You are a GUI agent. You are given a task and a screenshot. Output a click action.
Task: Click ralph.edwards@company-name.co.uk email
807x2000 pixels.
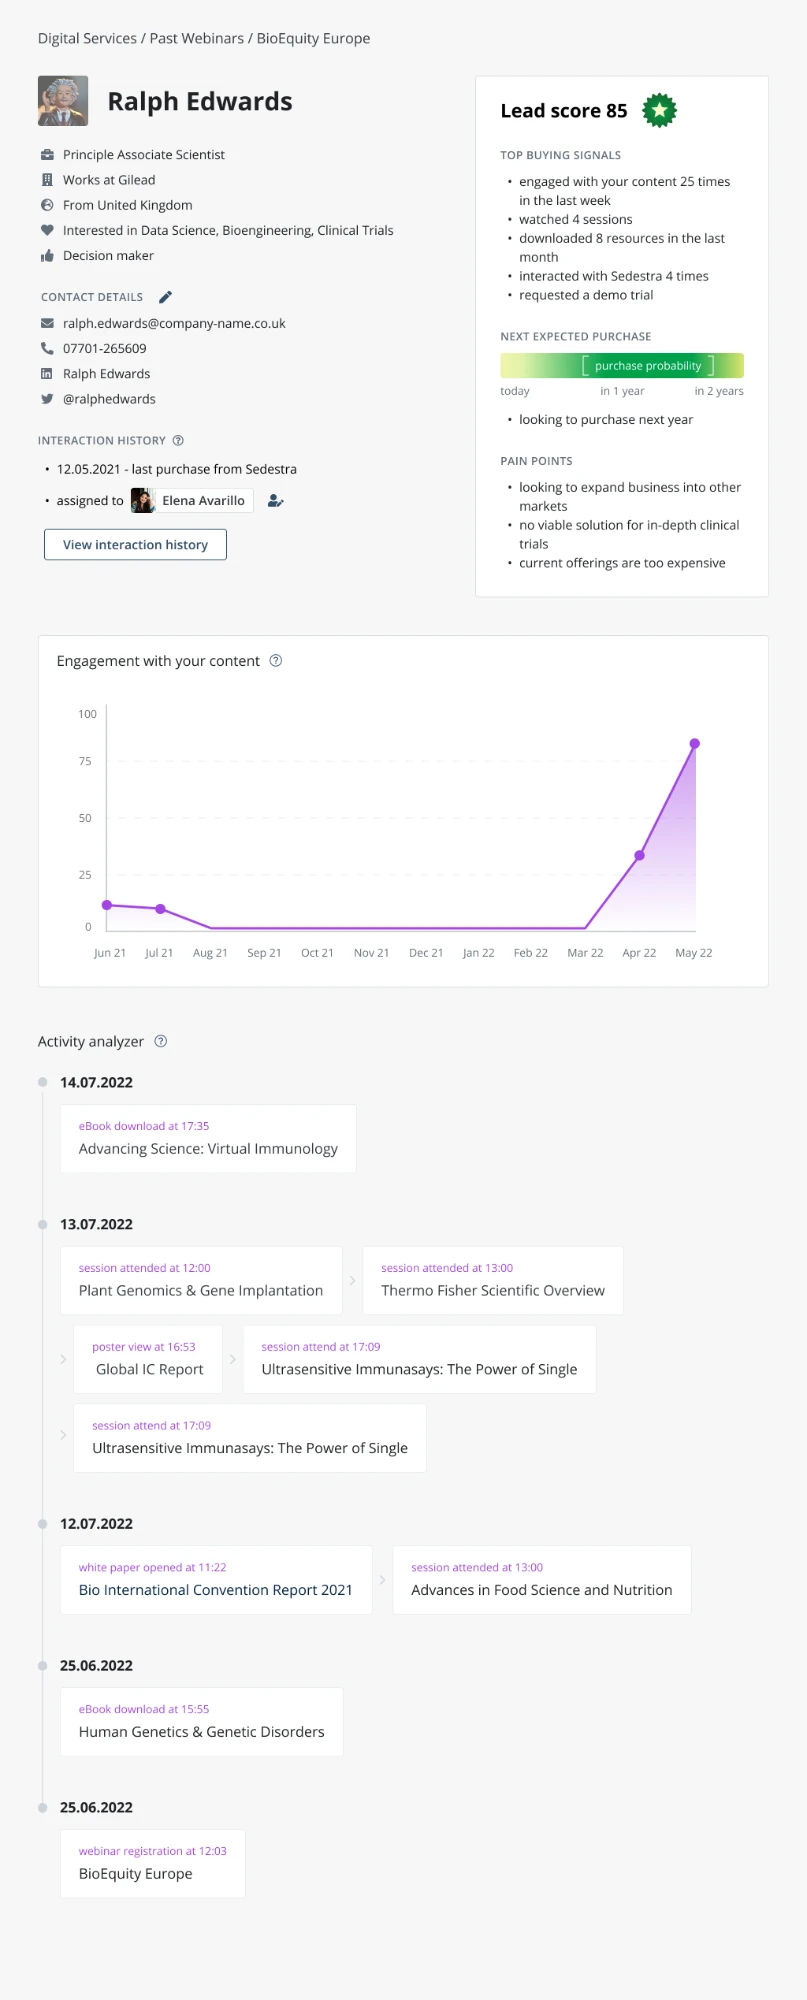tap(174, 323)
